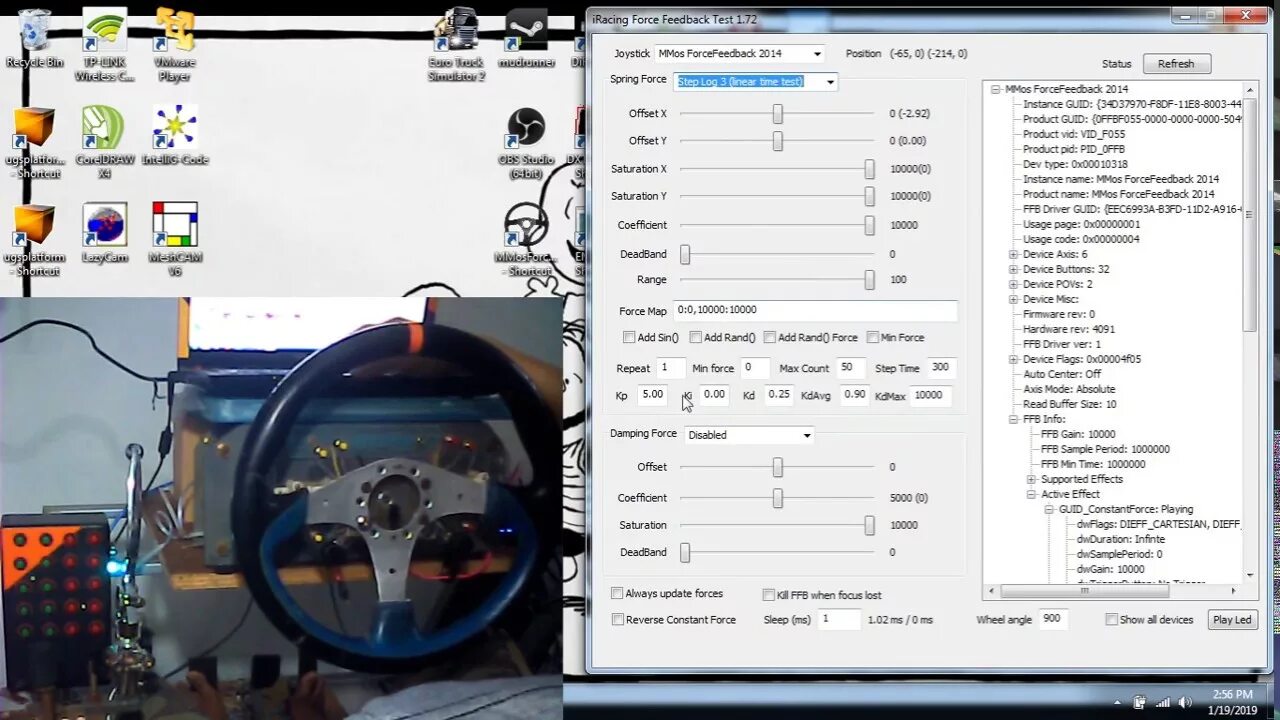Click the power/battery tray icon
The width and height of the screenshot is (1280, 720).
1139,702
